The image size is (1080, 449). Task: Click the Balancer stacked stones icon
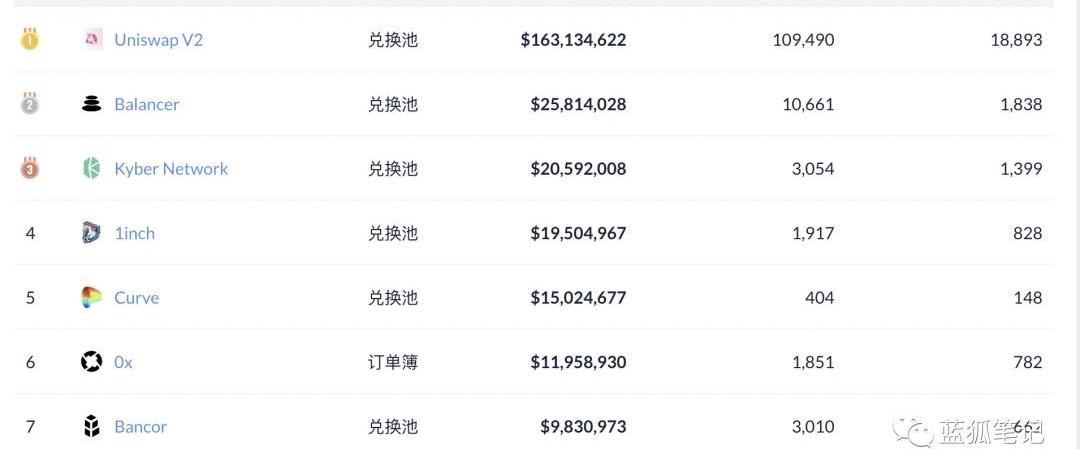coord(92,104)
